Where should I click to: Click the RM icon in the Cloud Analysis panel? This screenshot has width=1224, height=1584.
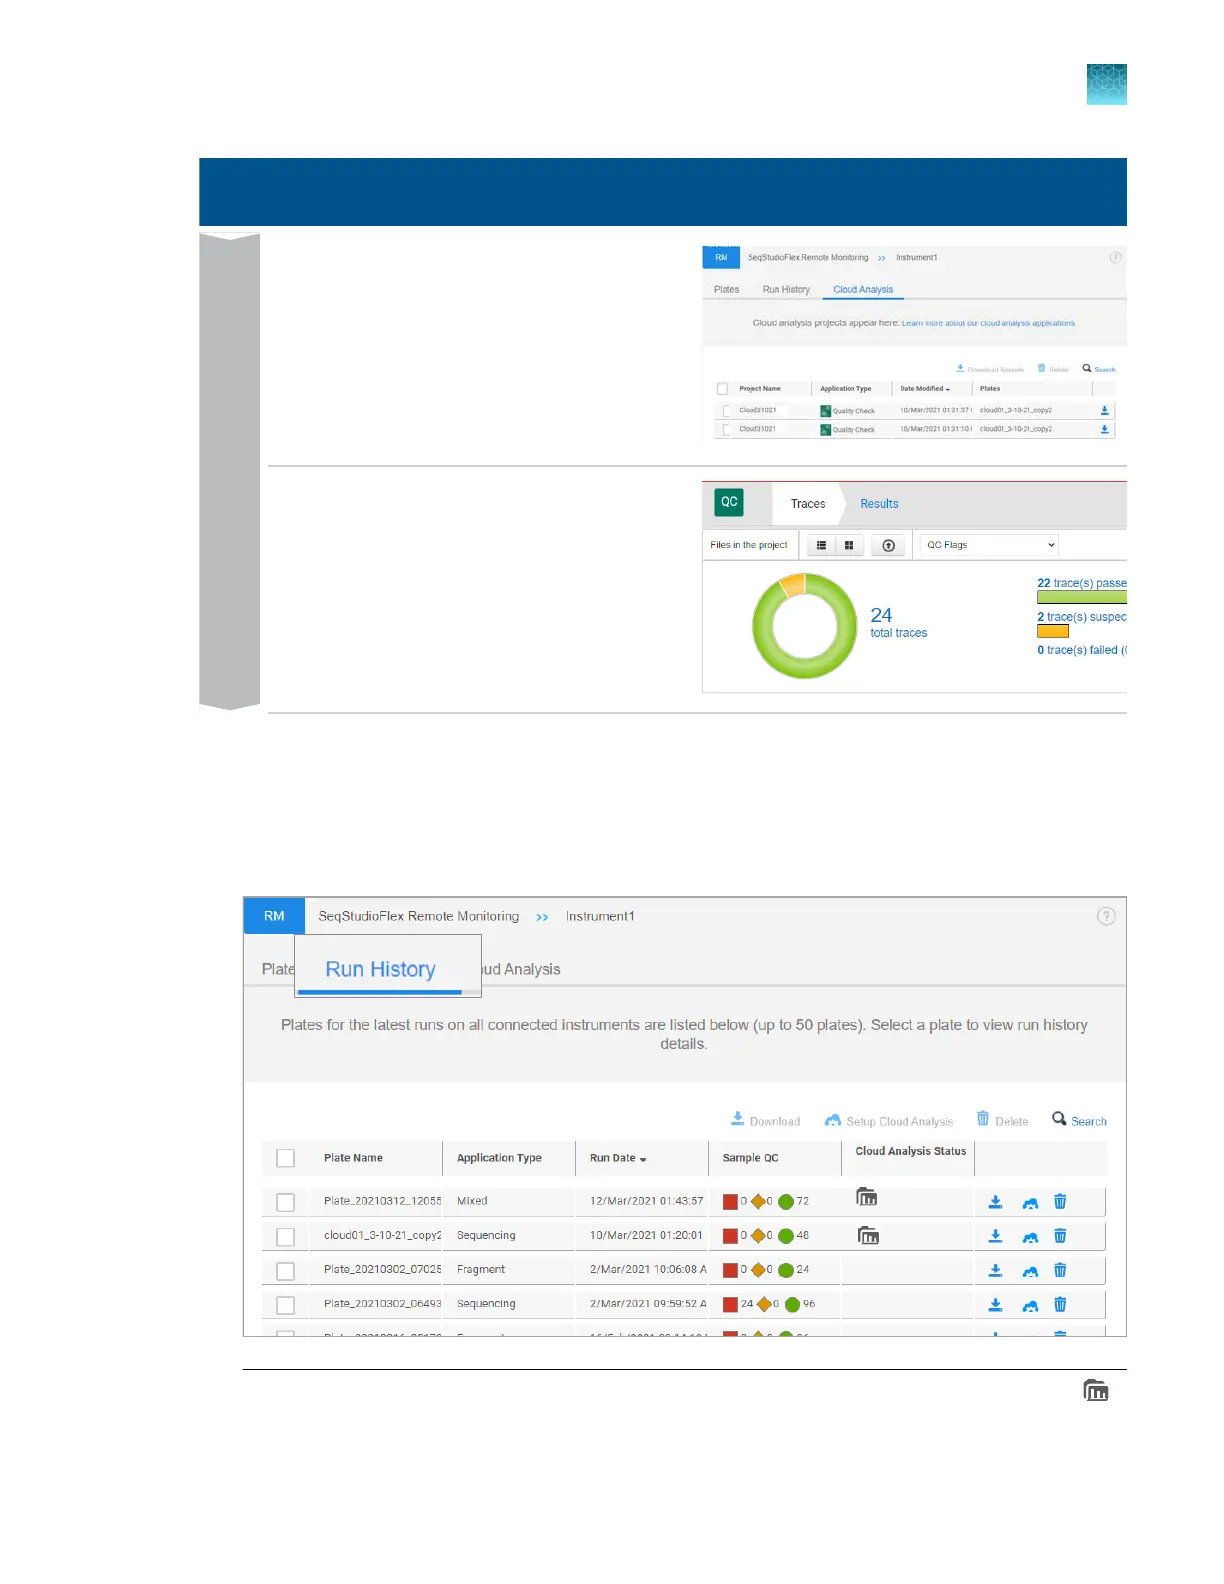[x=721, y=257]
